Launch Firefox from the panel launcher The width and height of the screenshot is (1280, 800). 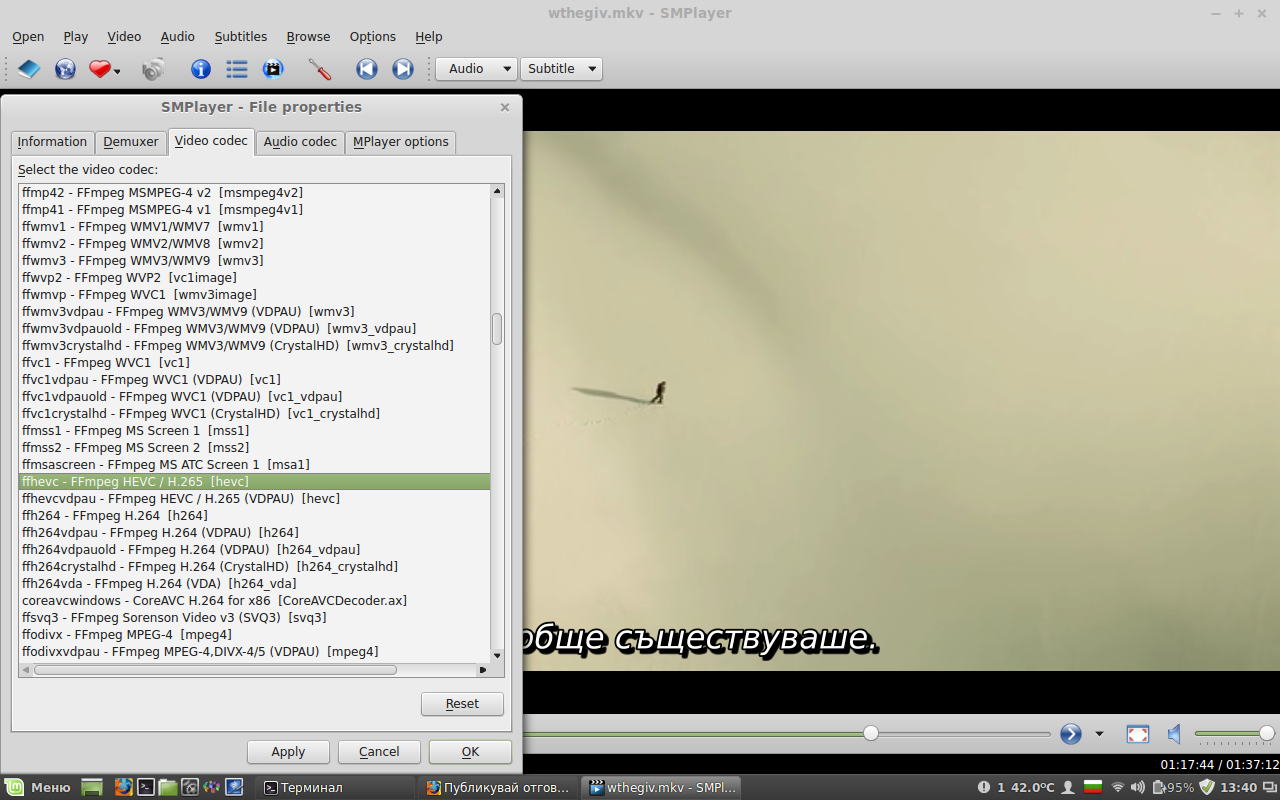[124, 787]
